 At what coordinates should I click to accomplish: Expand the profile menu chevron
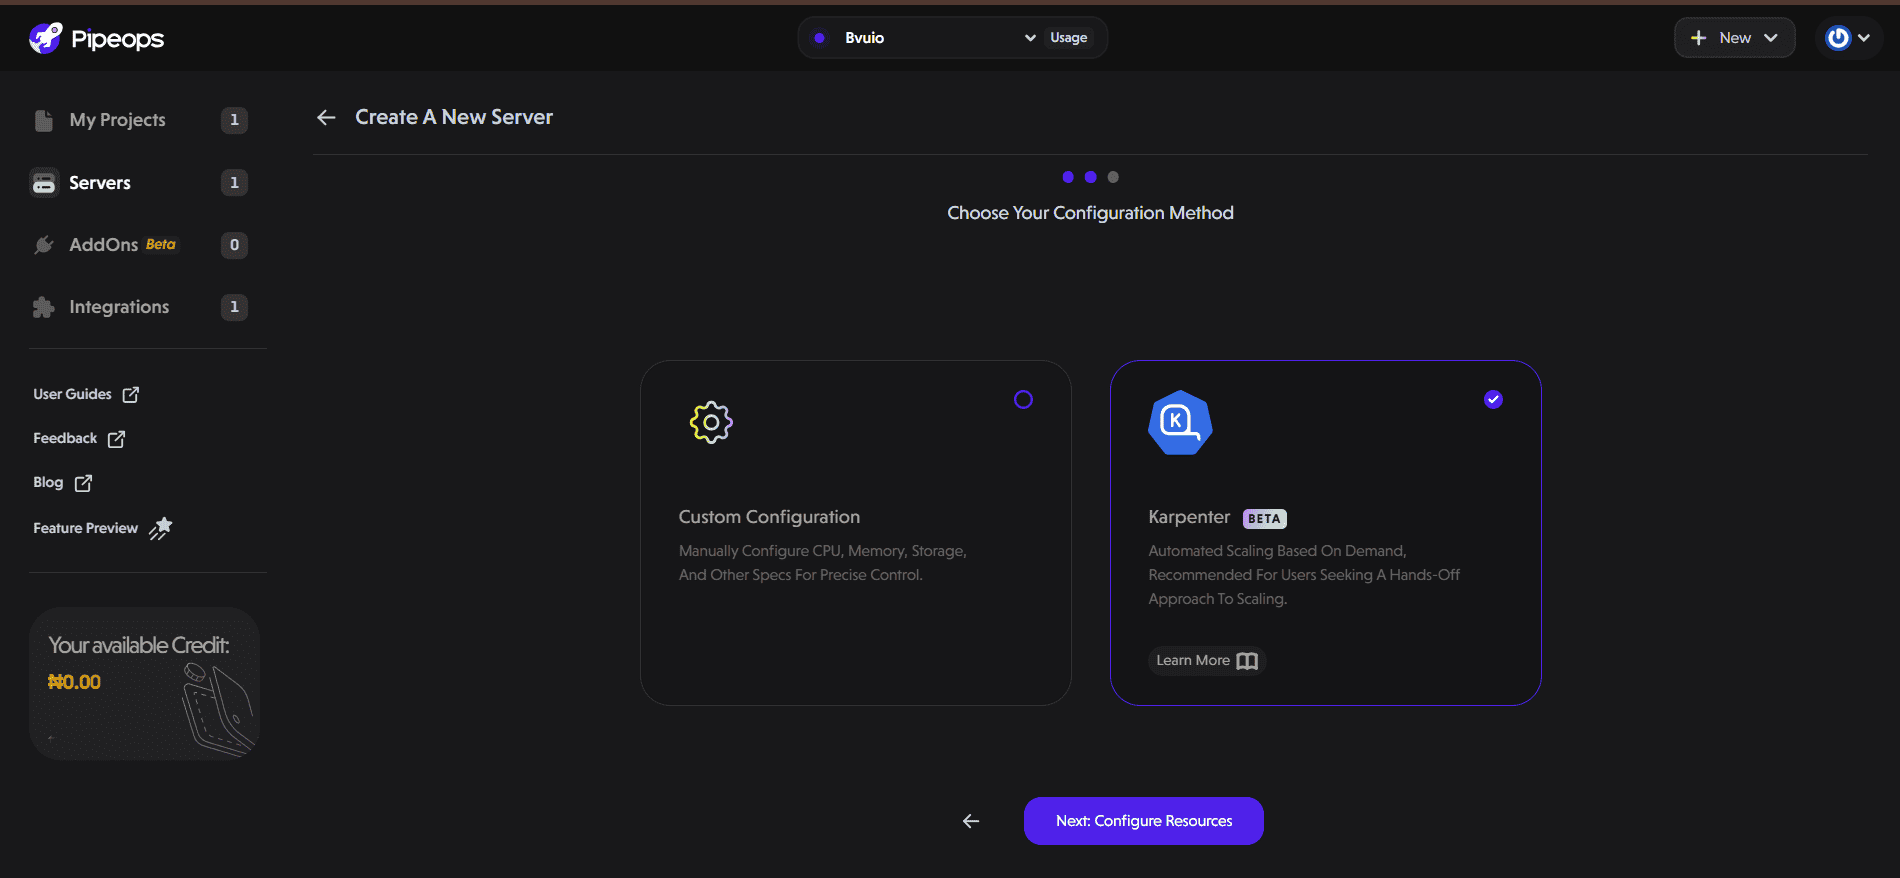(1864, 38)
